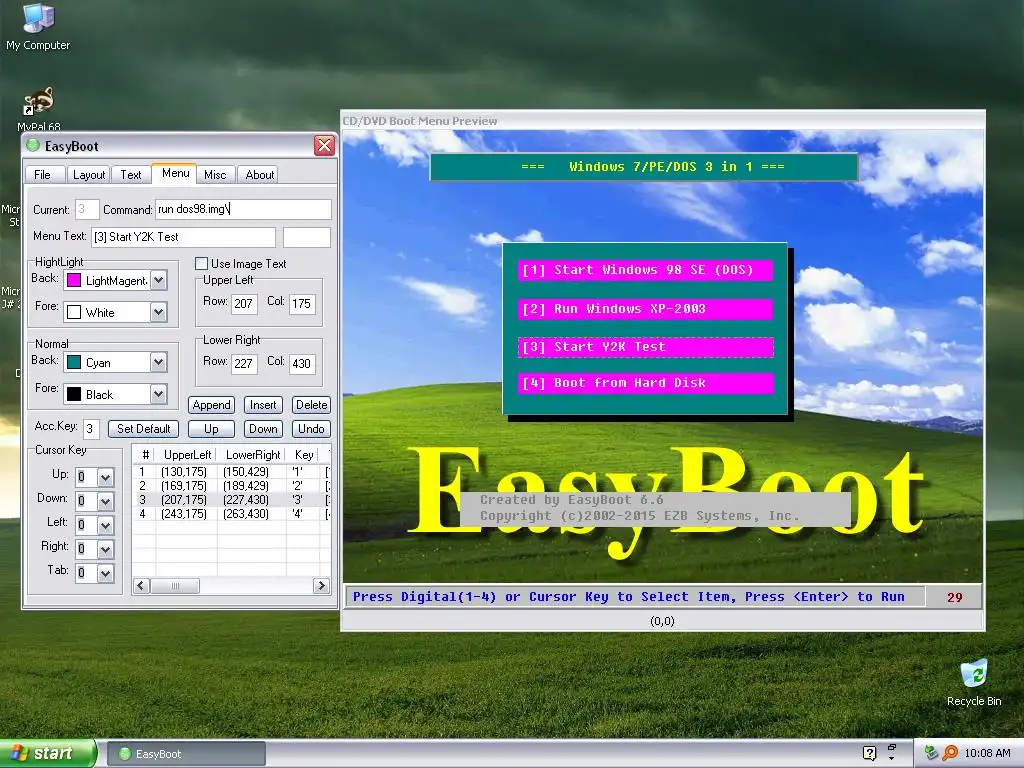Viewport: 1024px width, 768px height.
Task: Click the Black foreground color swatch
Action: [x=74, y=394]
